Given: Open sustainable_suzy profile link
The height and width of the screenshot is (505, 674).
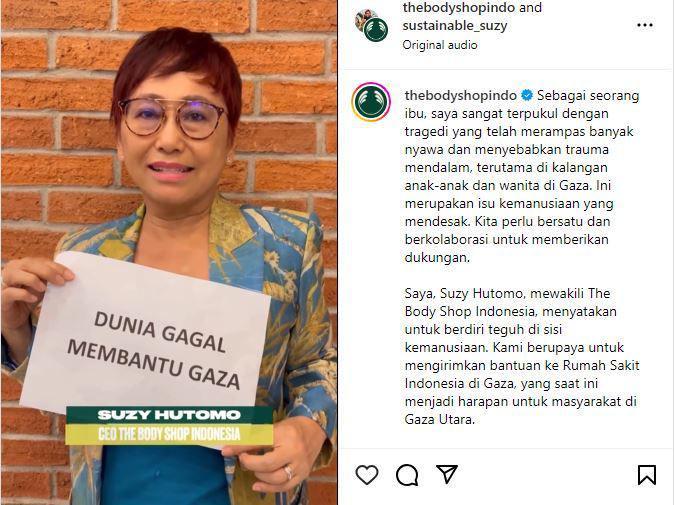Looking at the screenshot, I should (455, 25).
